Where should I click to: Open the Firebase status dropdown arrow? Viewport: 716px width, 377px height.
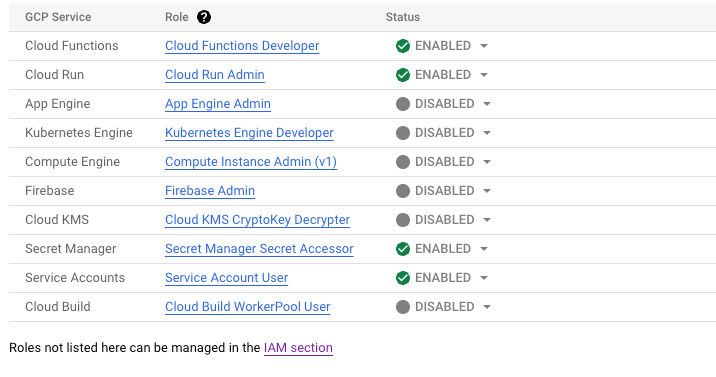coord(487,191)
